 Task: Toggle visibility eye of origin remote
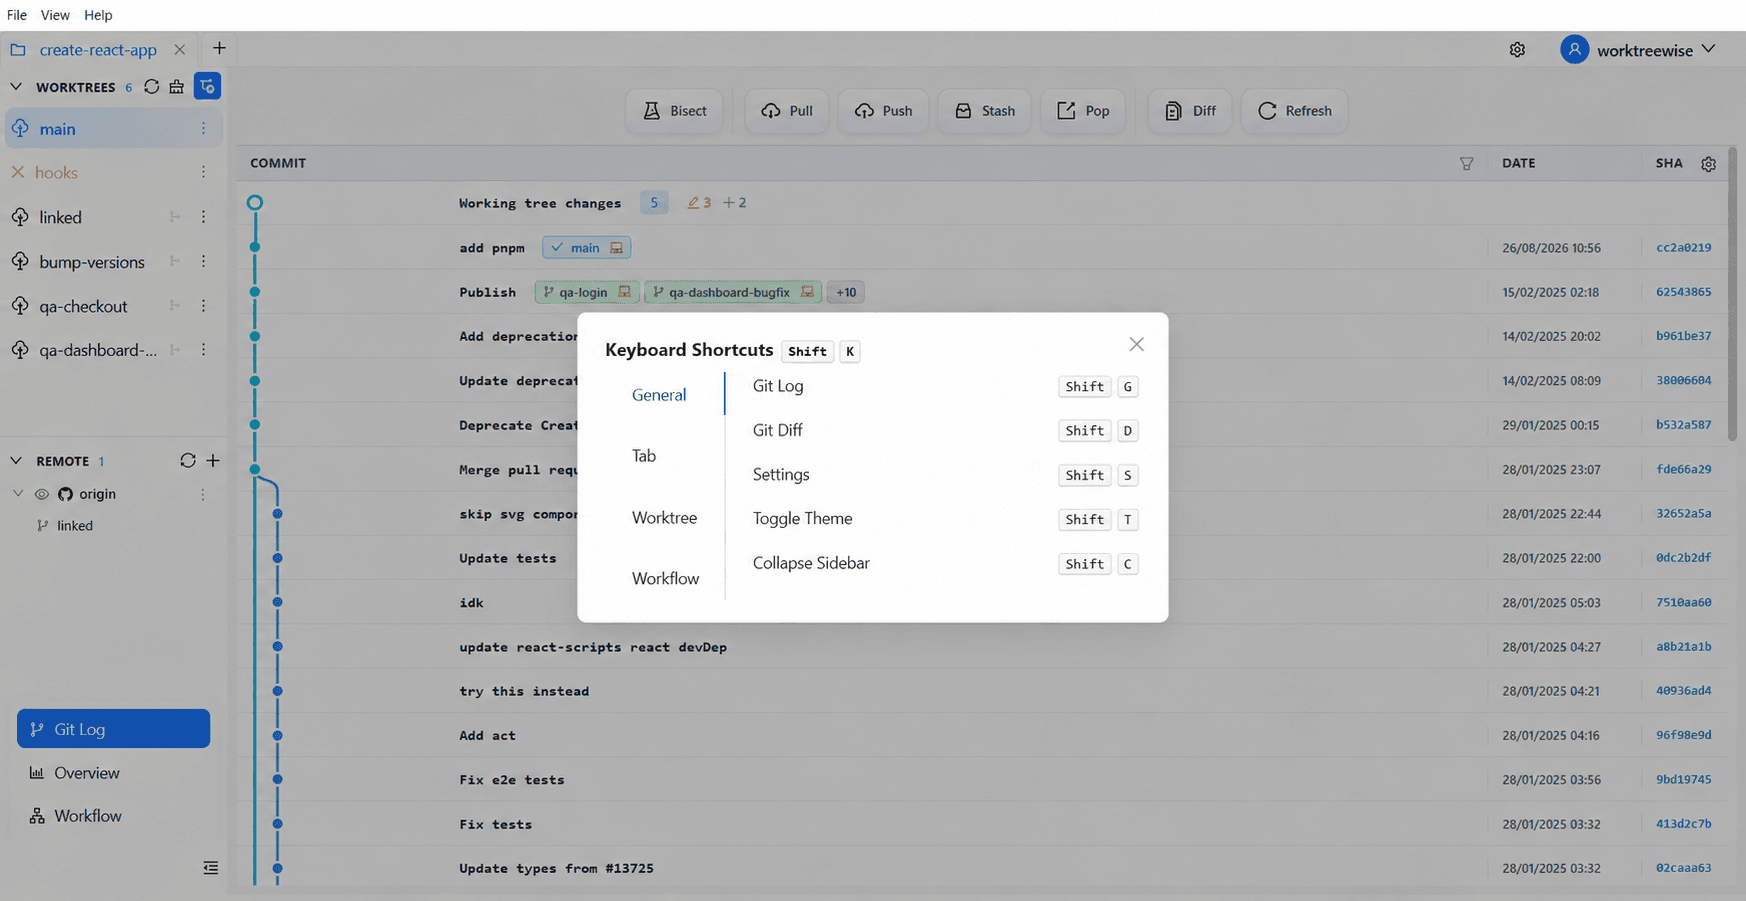point(41,494)
